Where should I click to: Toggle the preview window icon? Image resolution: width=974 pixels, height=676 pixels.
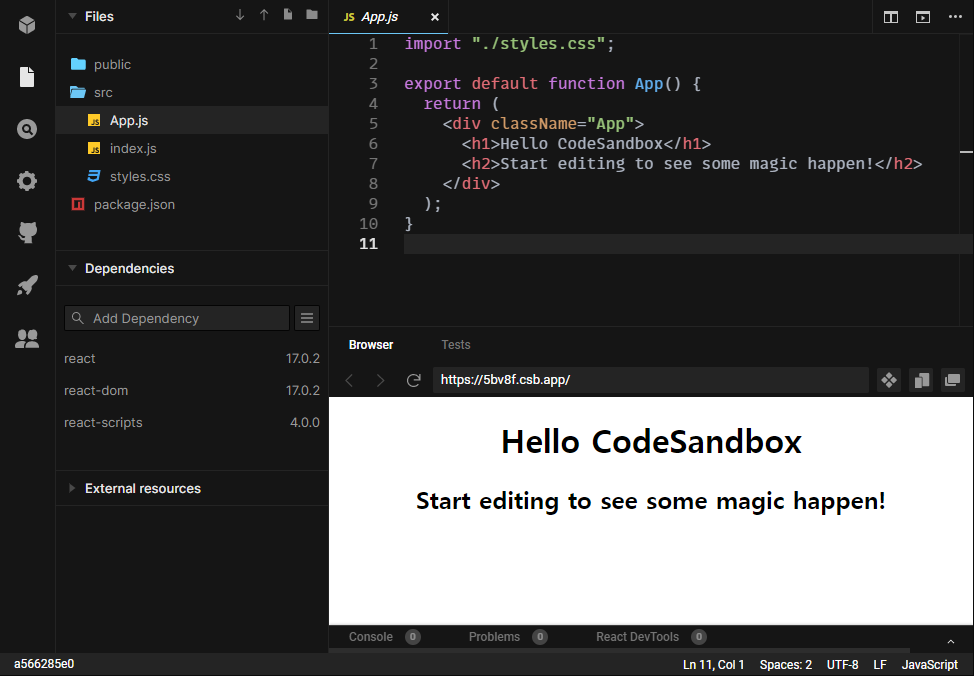click(x=923, y=17)
